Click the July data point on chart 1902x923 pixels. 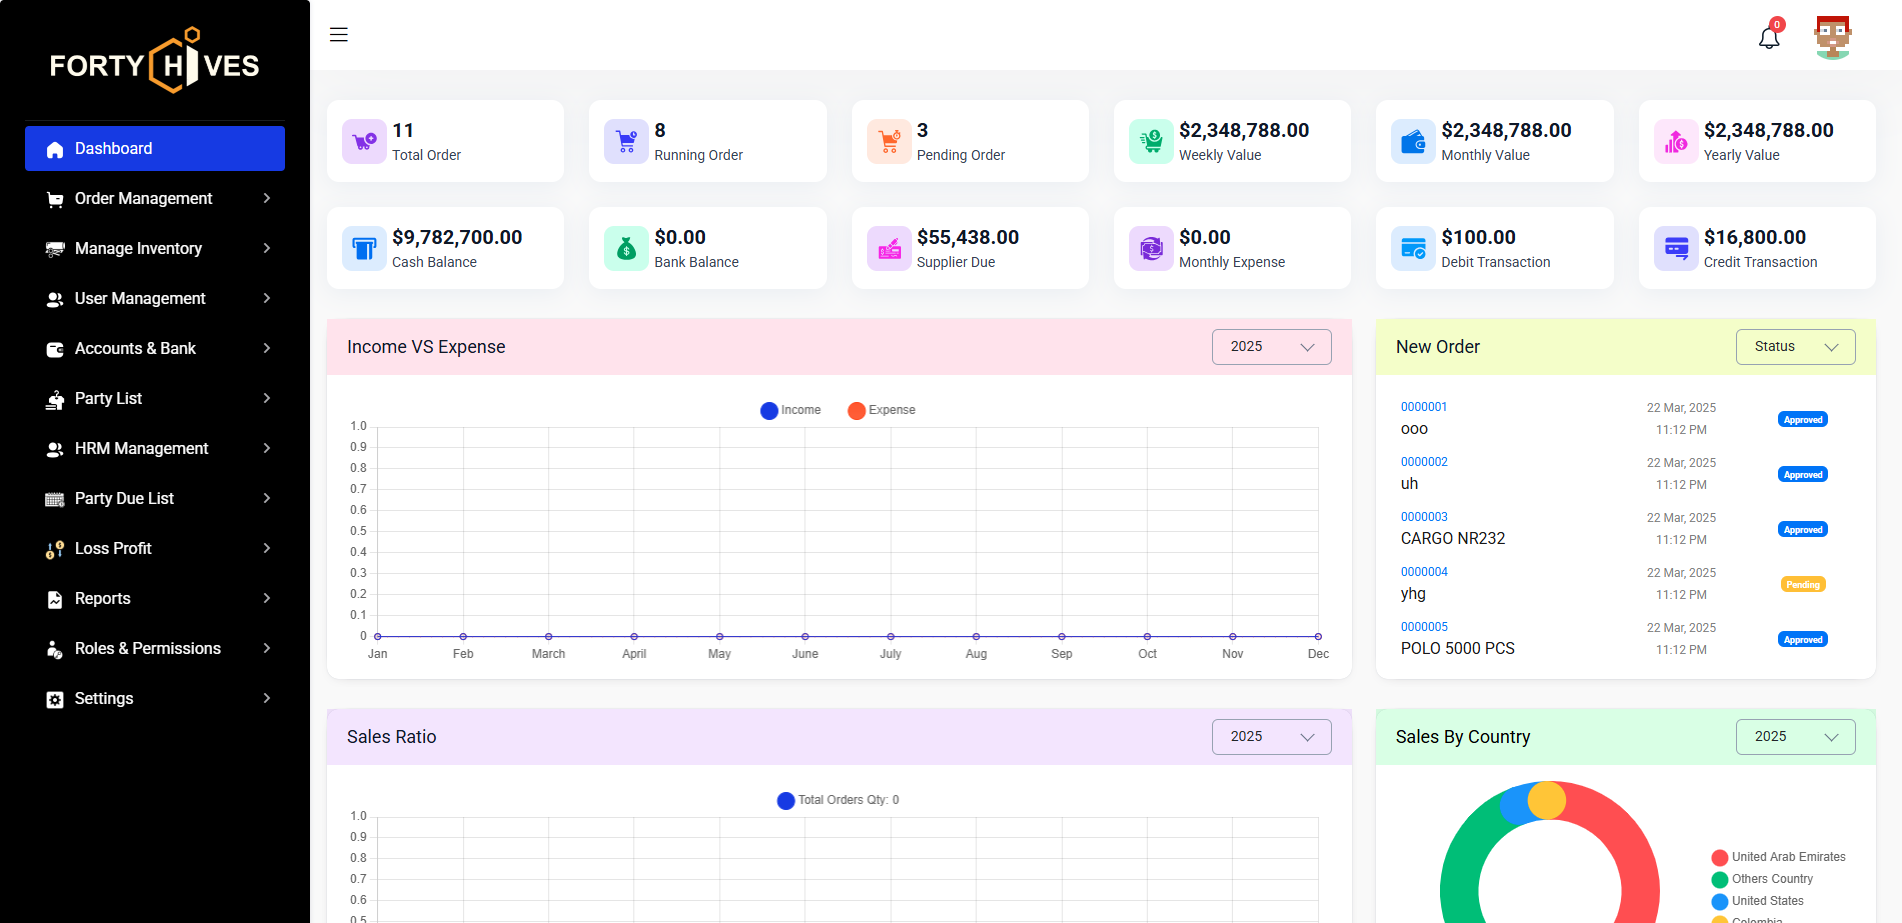point(891,636)
